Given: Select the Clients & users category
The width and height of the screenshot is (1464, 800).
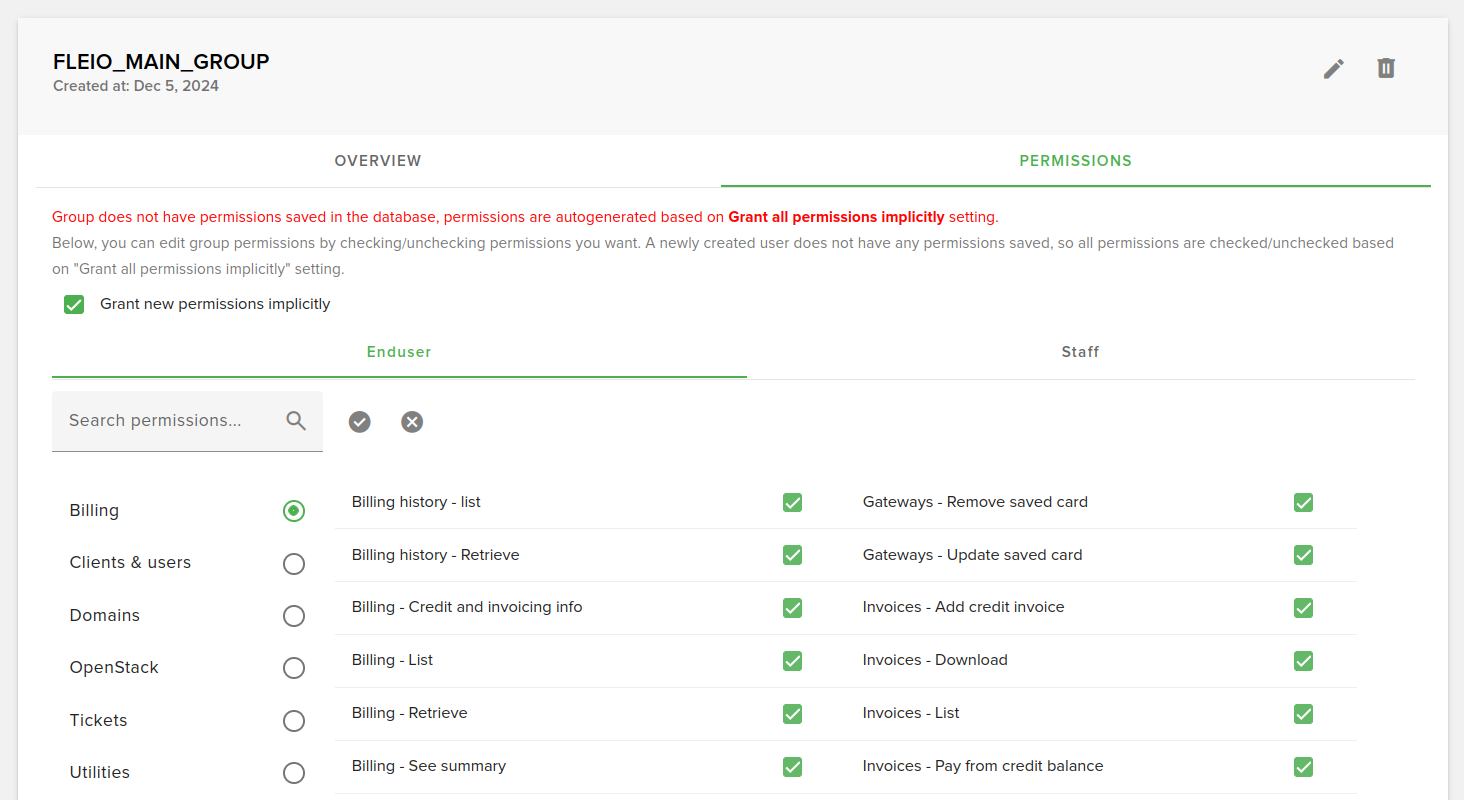Looking at the screenshot, I should (294, 563).
